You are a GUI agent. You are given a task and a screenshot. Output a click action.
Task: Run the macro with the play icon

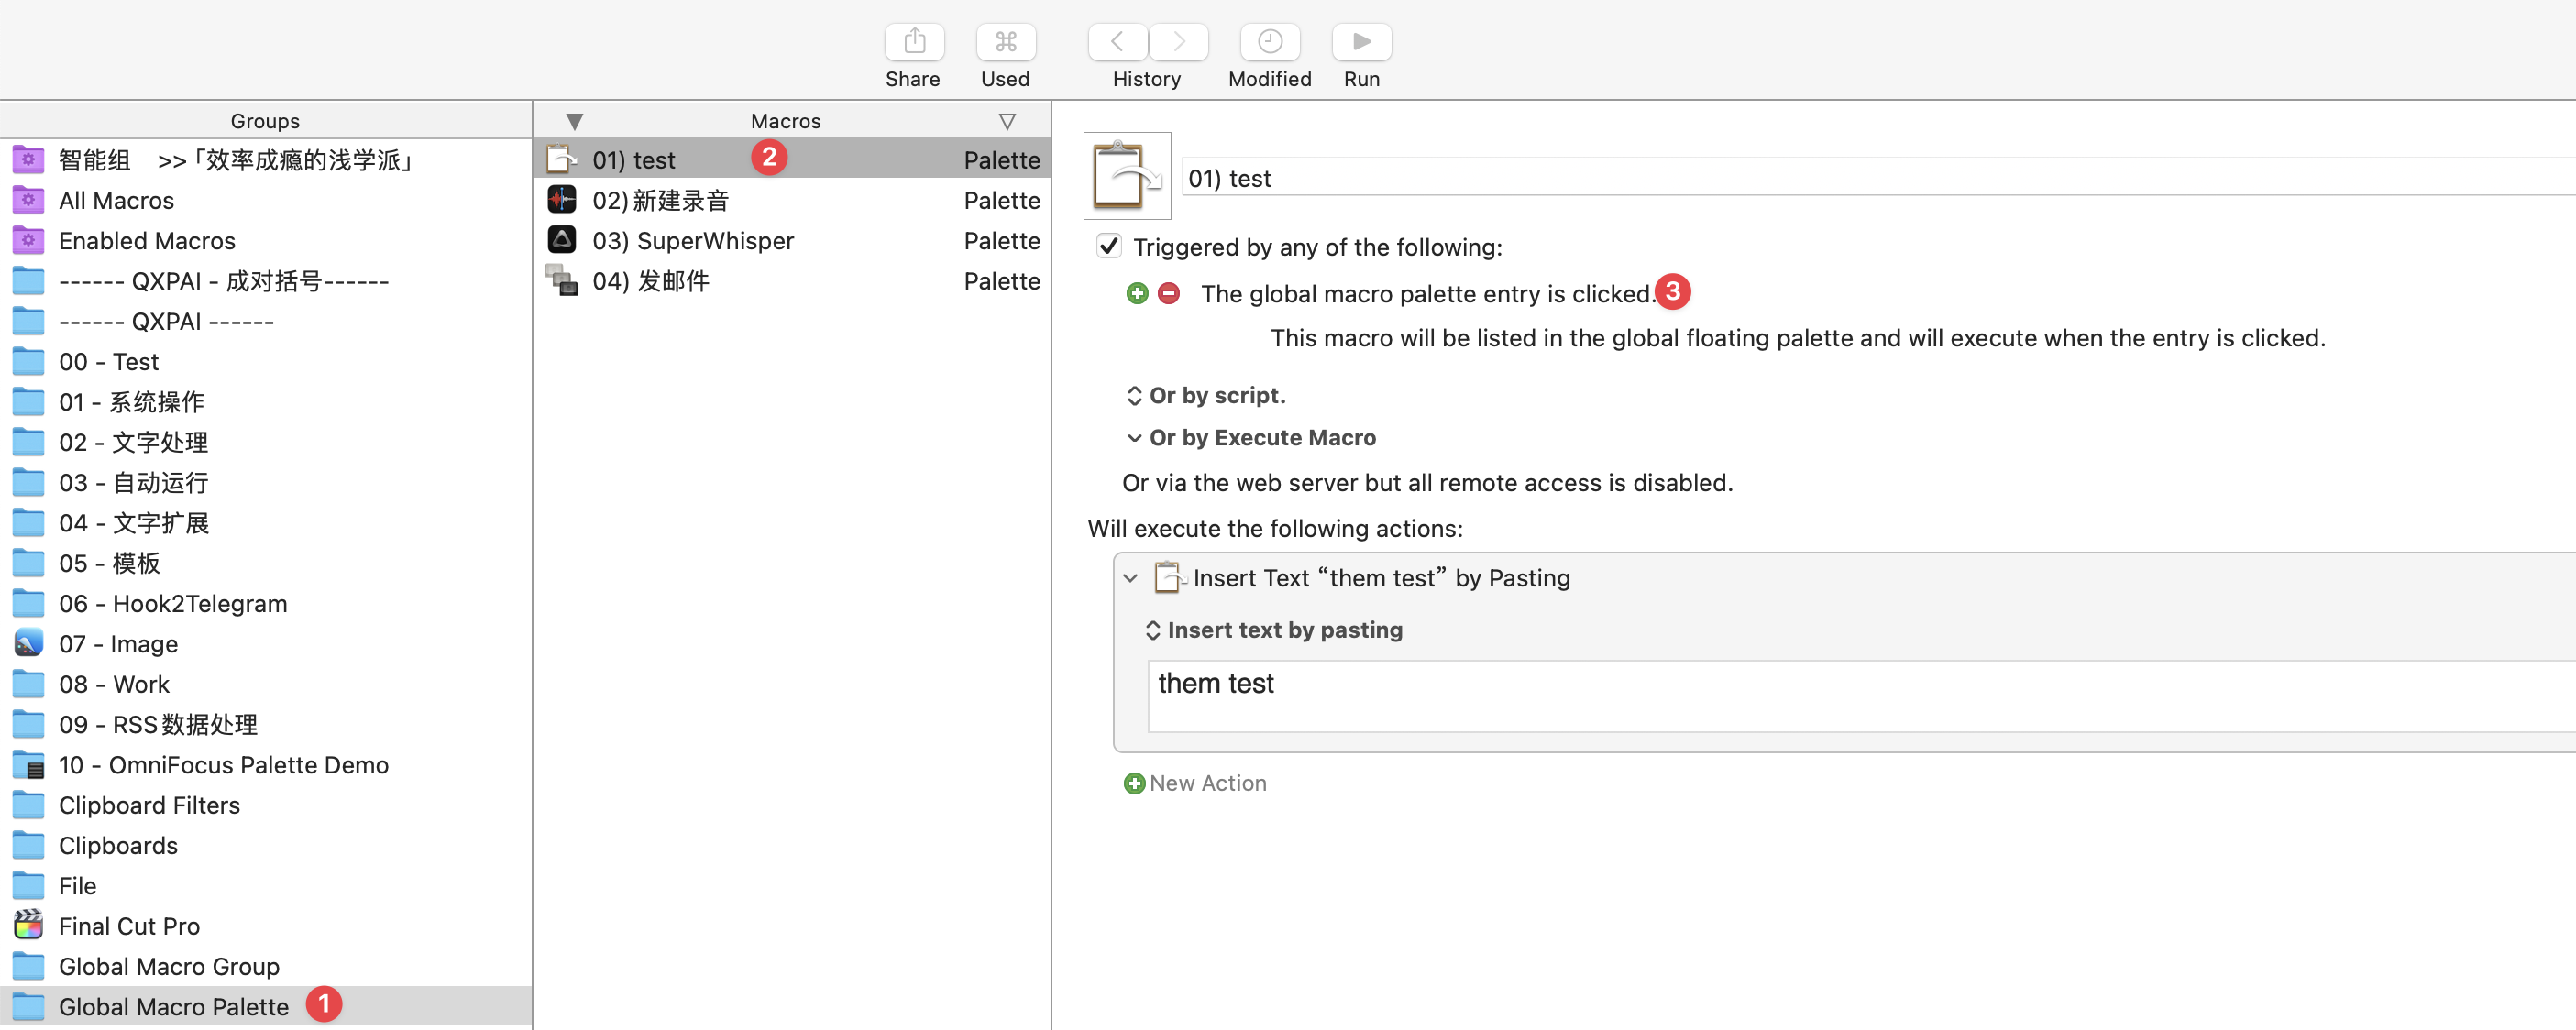[x=1361, y=42]
